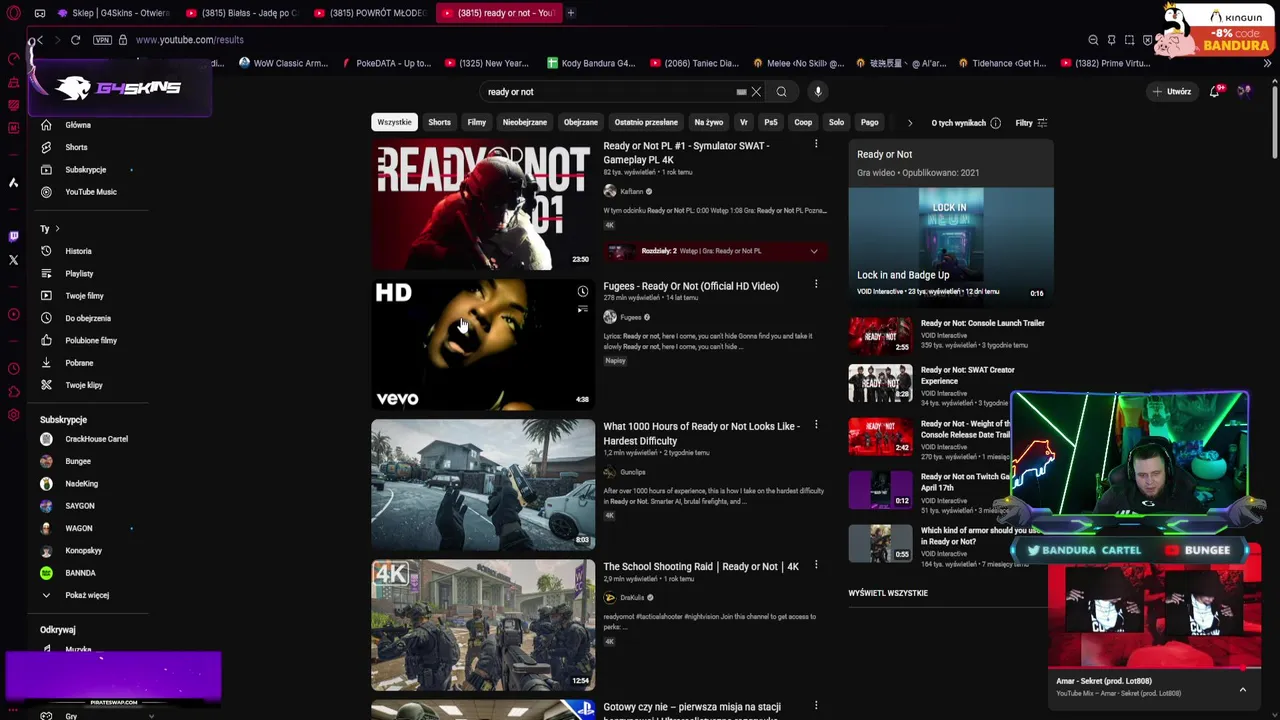Open Do obejrzenia in sidebar
This screenshot has height=720, width=1280.
[88, 318]
